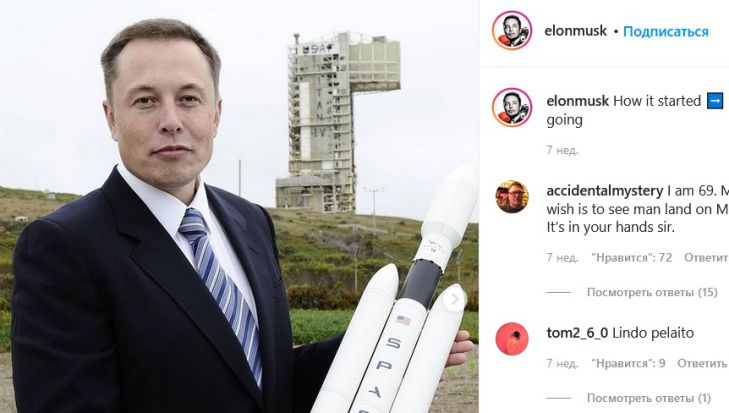
Task: View the 72 likes on accidentalmystery's comment
Action: 632,257
